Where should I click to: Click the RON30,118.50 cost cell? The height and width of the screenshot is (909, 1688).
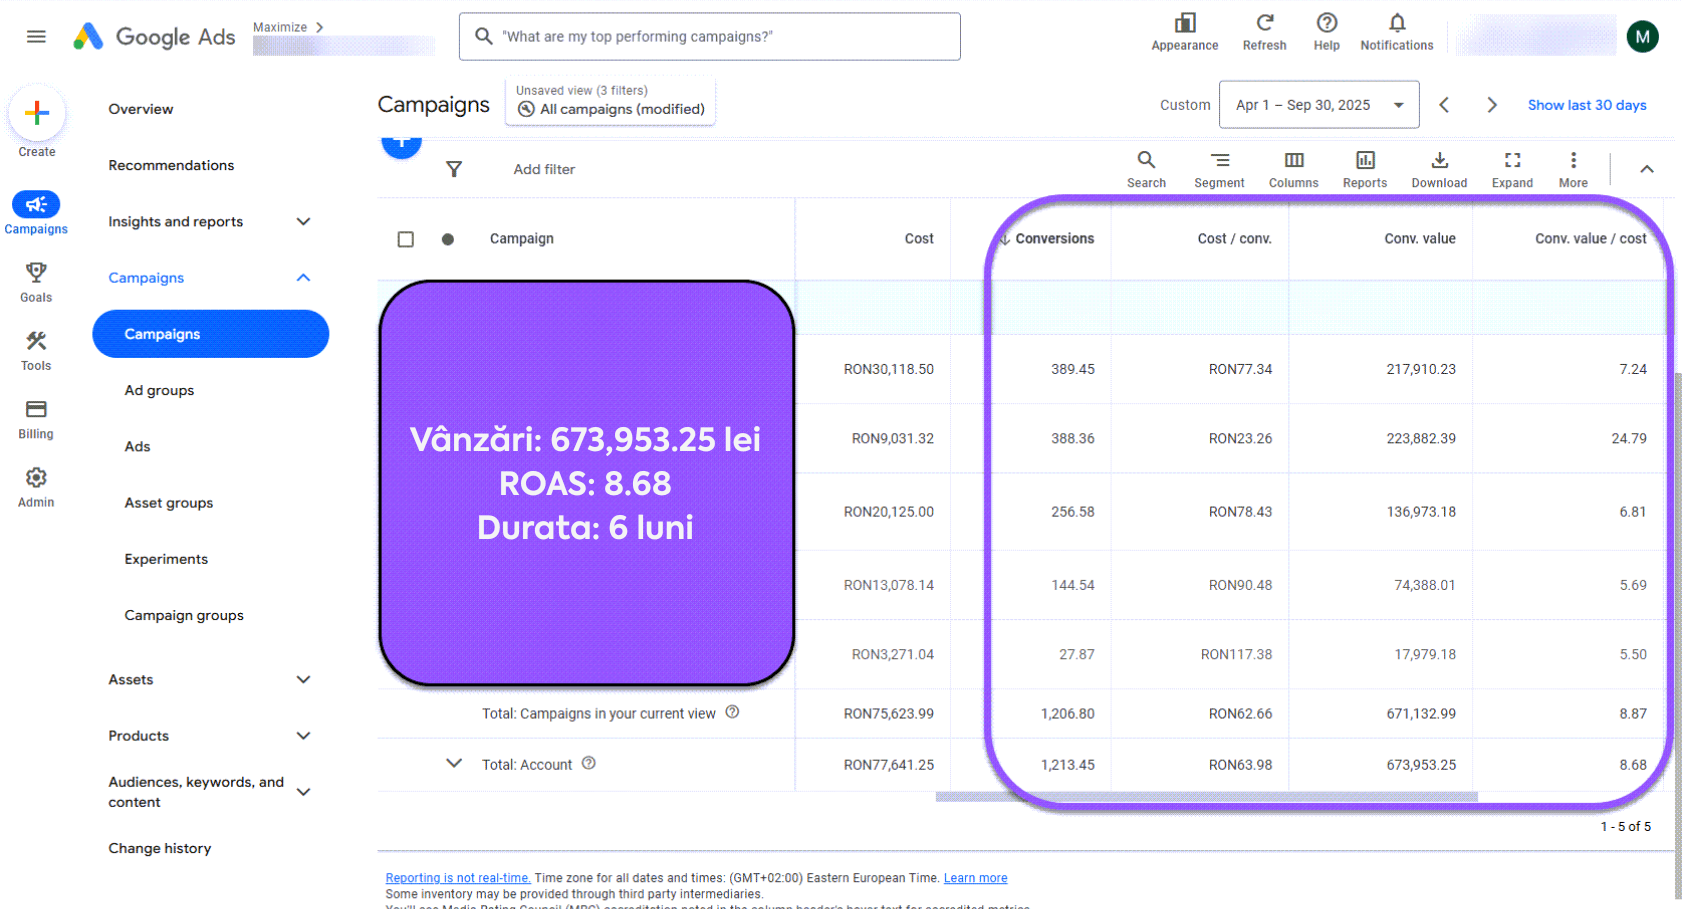(x=888, y=369)
